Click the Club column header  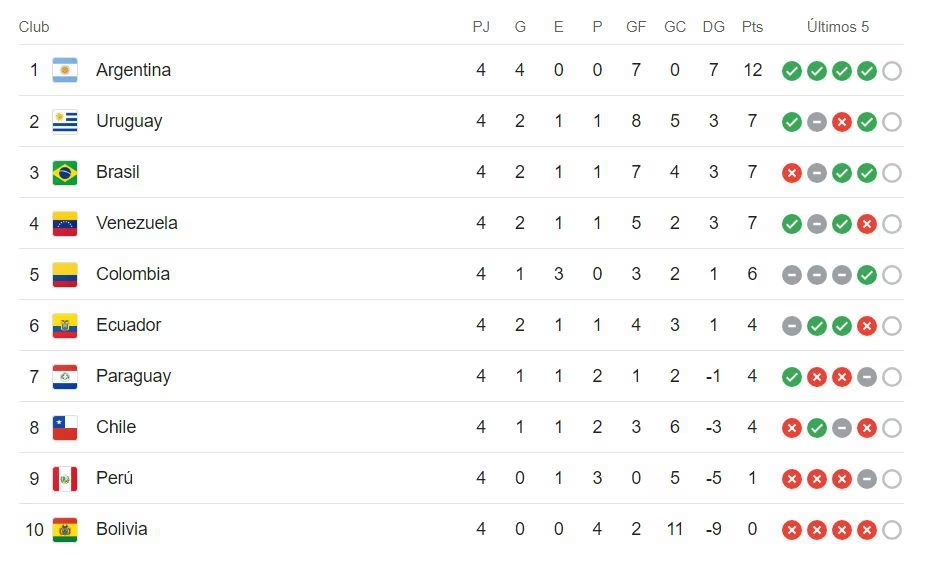[x=34, y=27]
